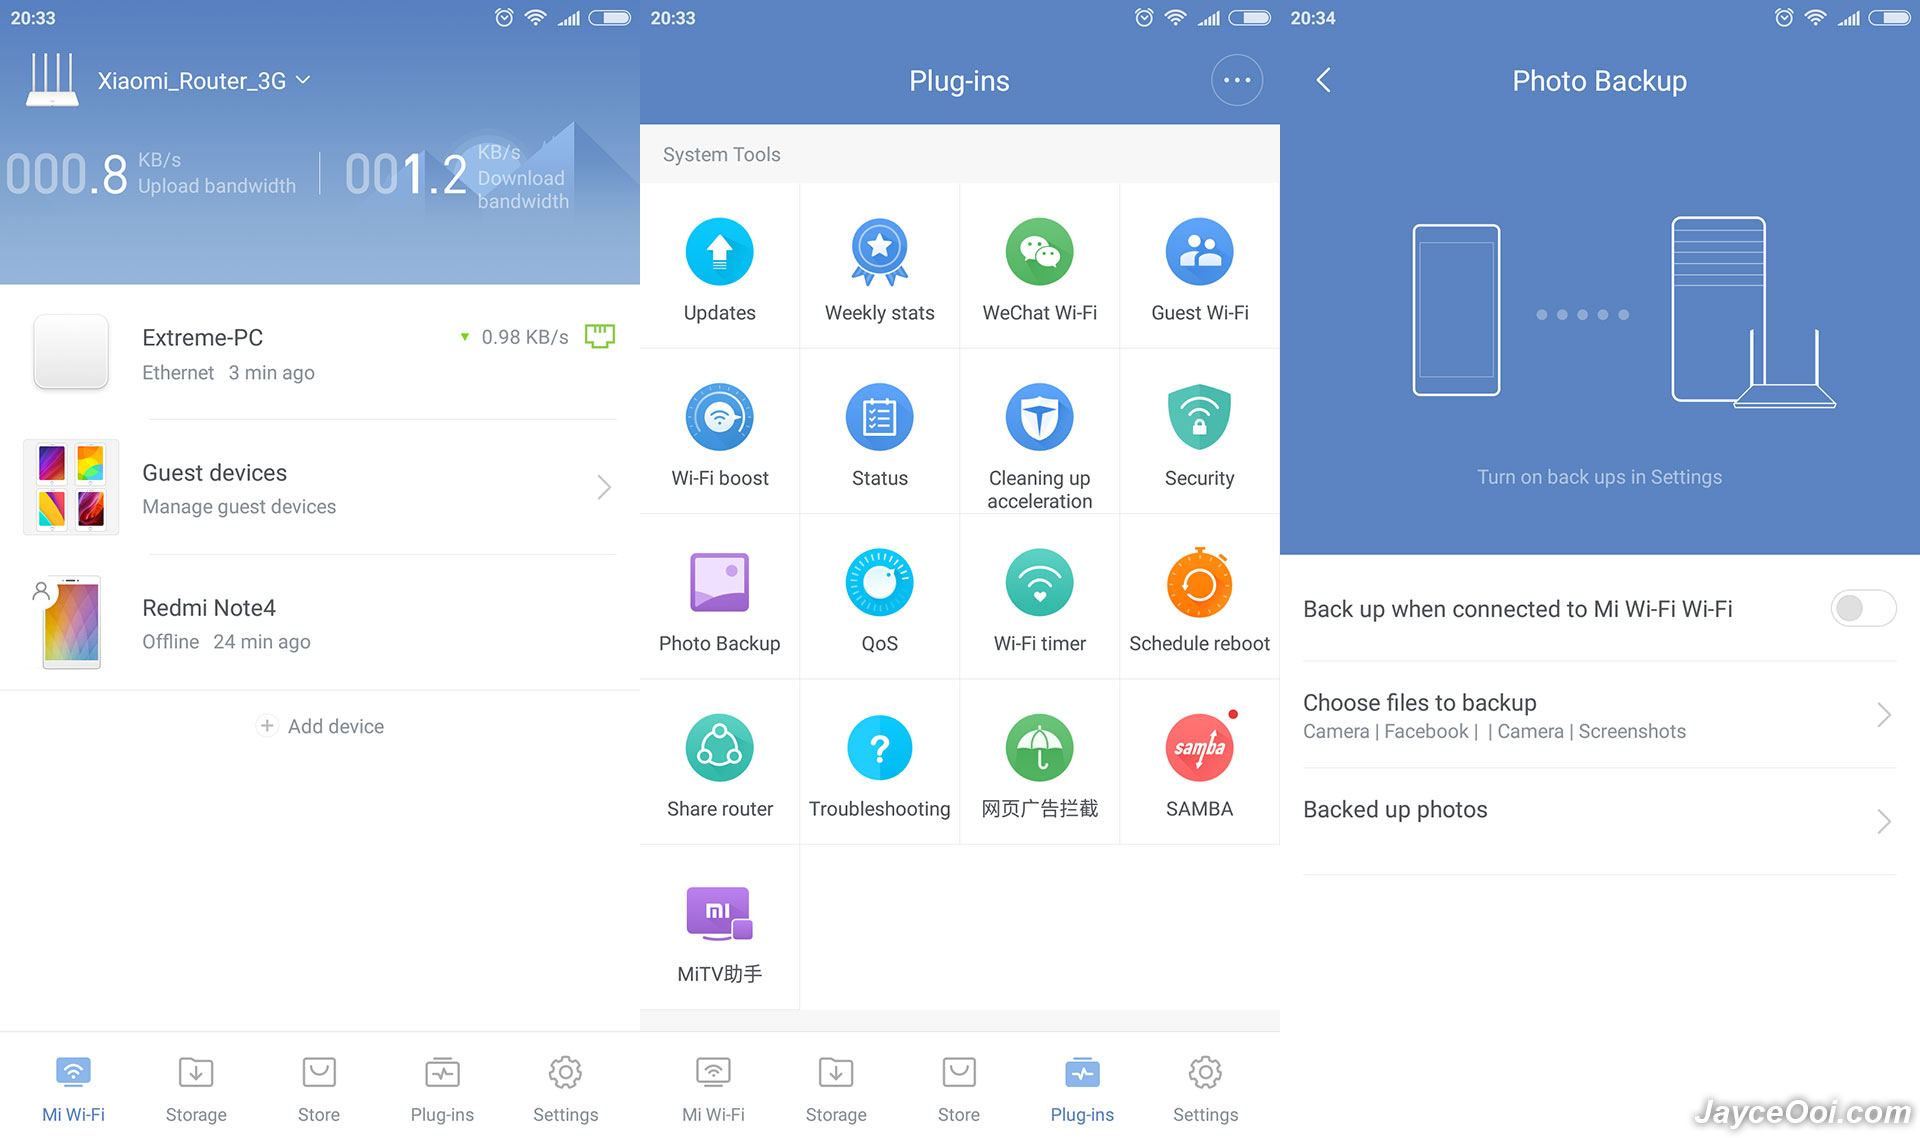Select the Wi-Fi Timer plugin
Image resolution: width=1920 pixels, height=1138 pixels.
pyautogui.click(x=1039, y=600)
